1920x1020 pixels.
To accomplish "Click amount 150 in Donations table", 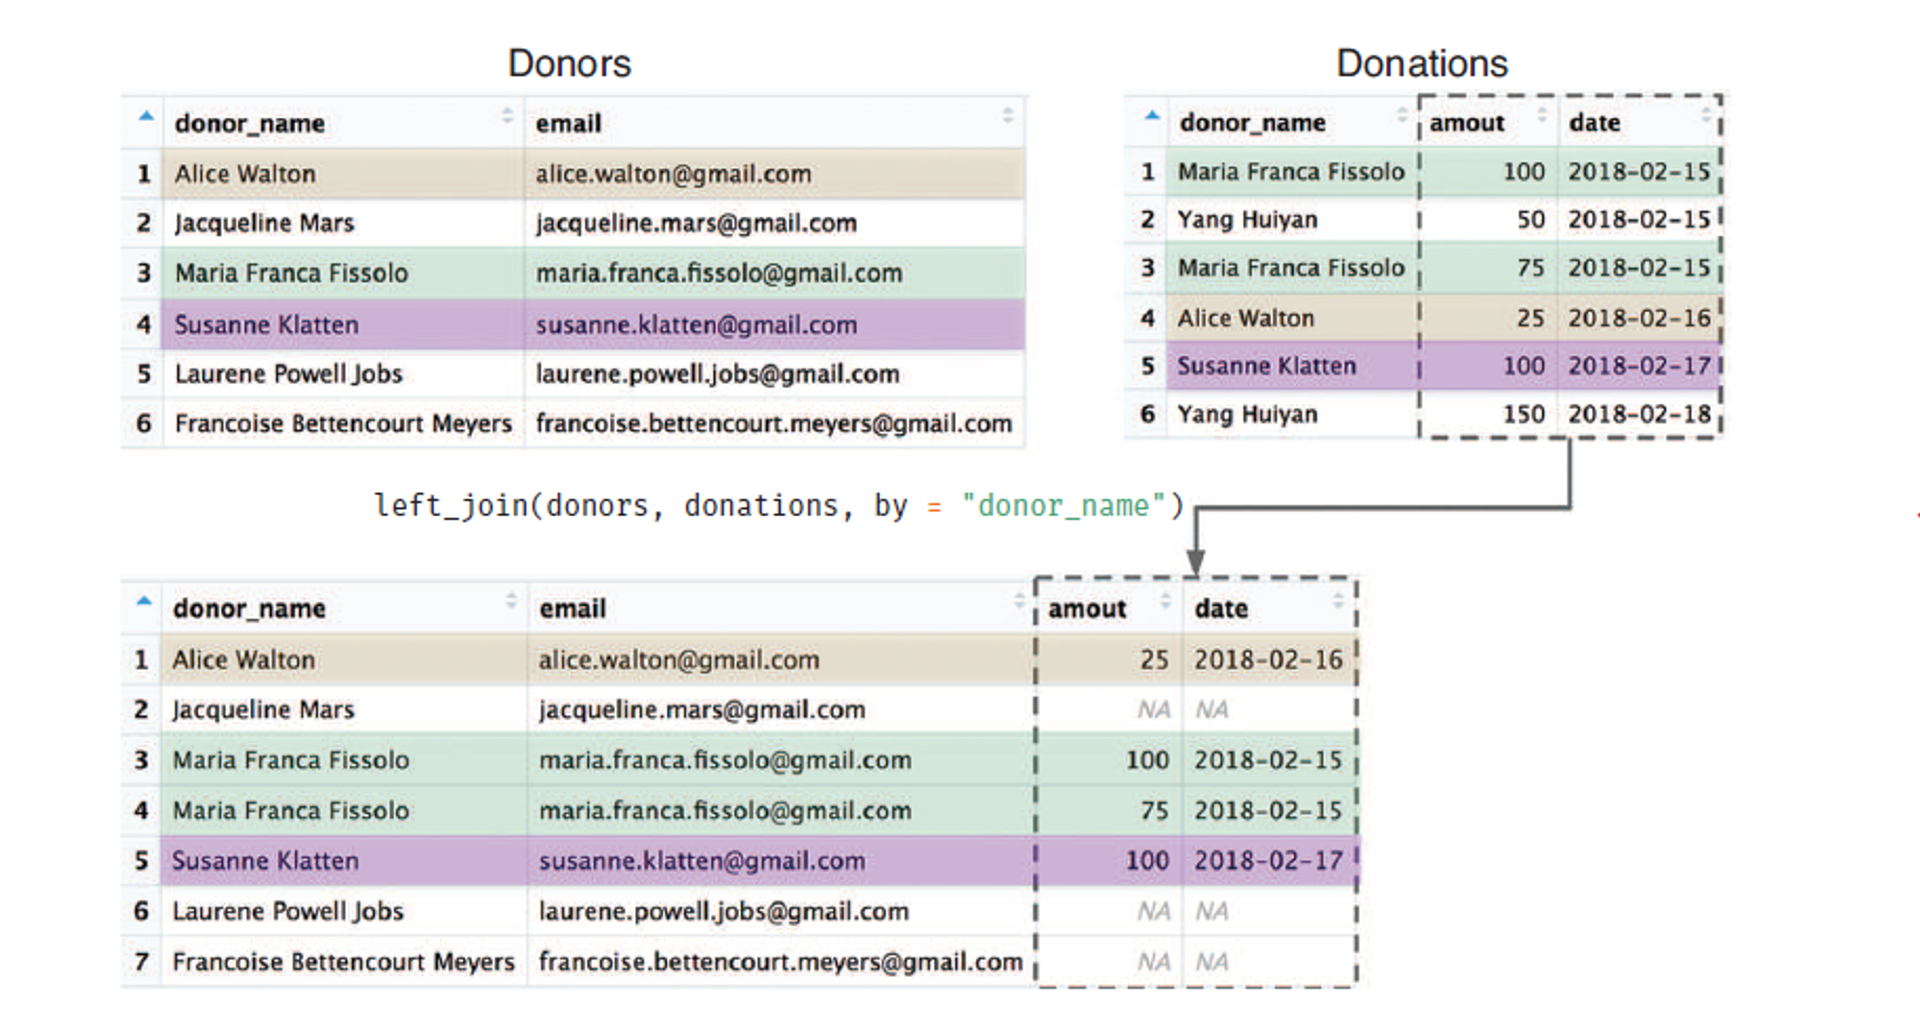I will 1523,415.
